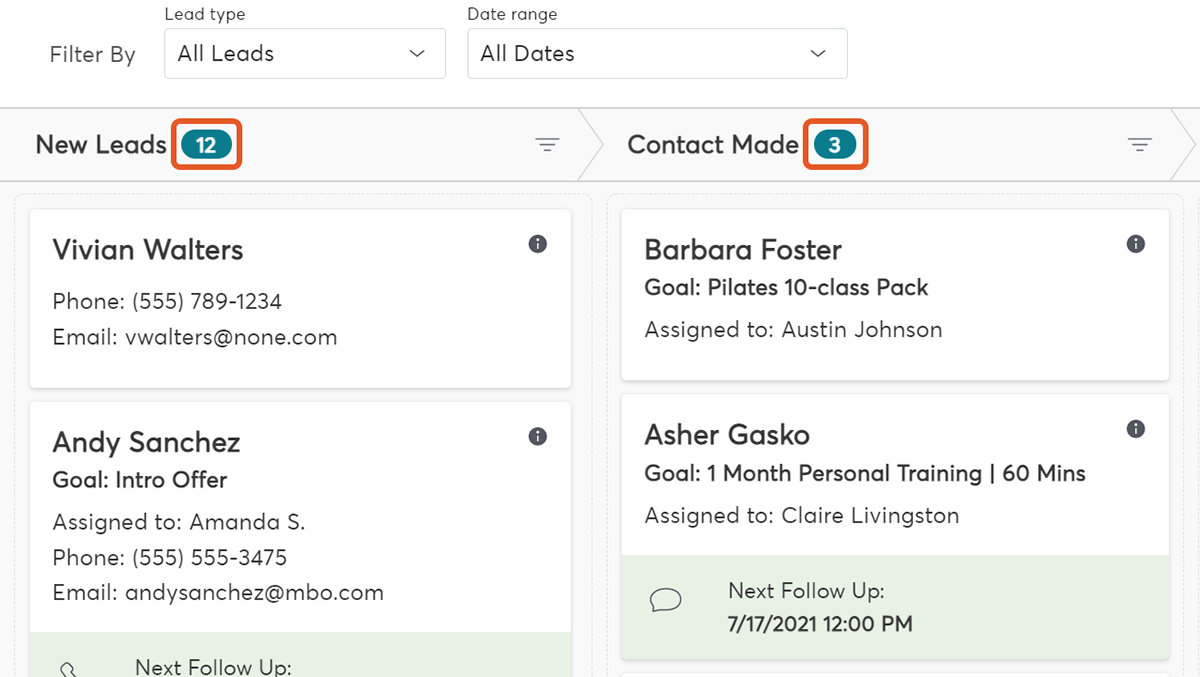The image size is (1200, 677).
Task: Open the Date range All Dates dropdown
Action: point(657,54)
